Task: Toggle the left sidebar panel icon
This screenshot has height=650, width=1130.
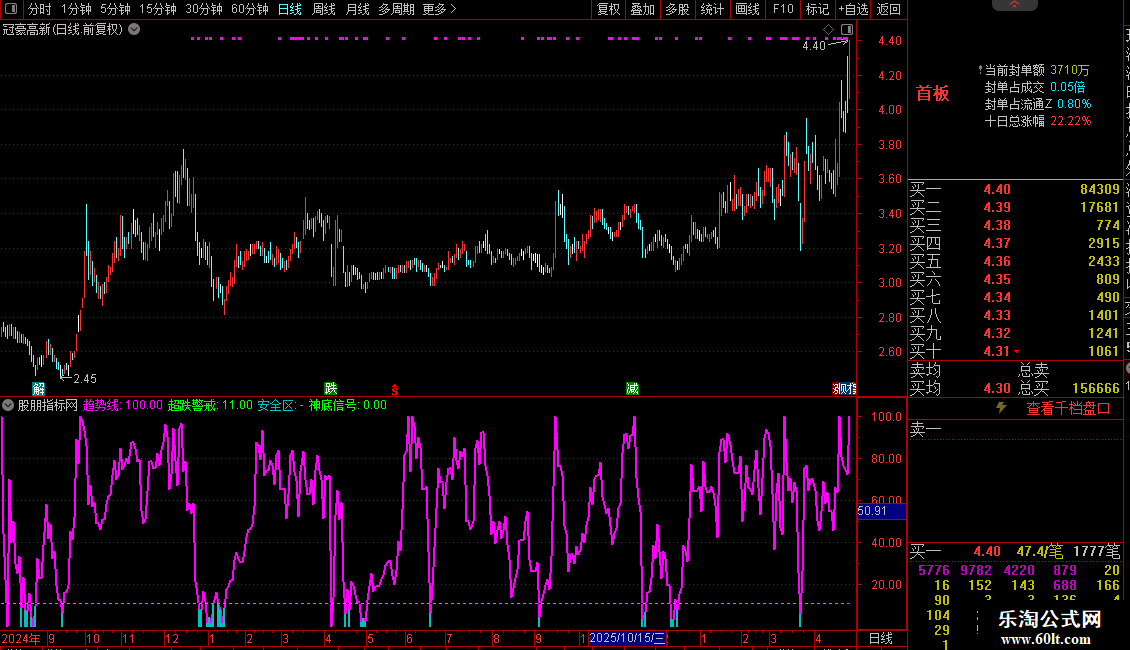Action: (11, 9)
